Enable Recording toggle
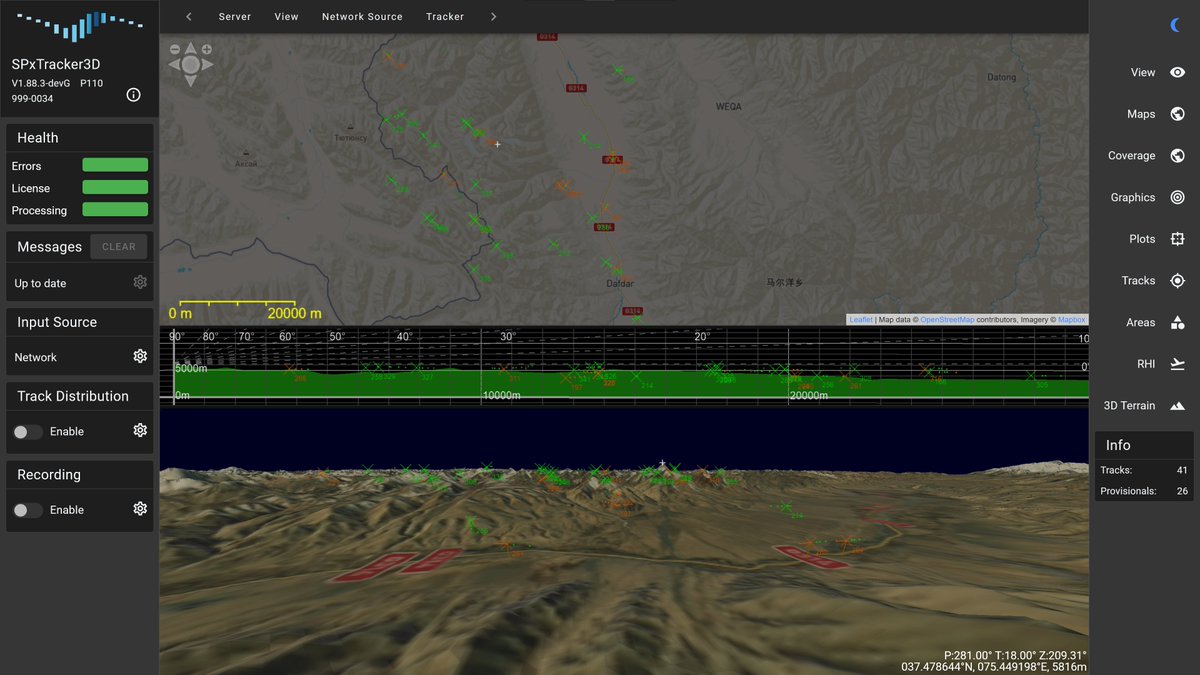This screenshot has height=675, width=1200. [28, 509]
